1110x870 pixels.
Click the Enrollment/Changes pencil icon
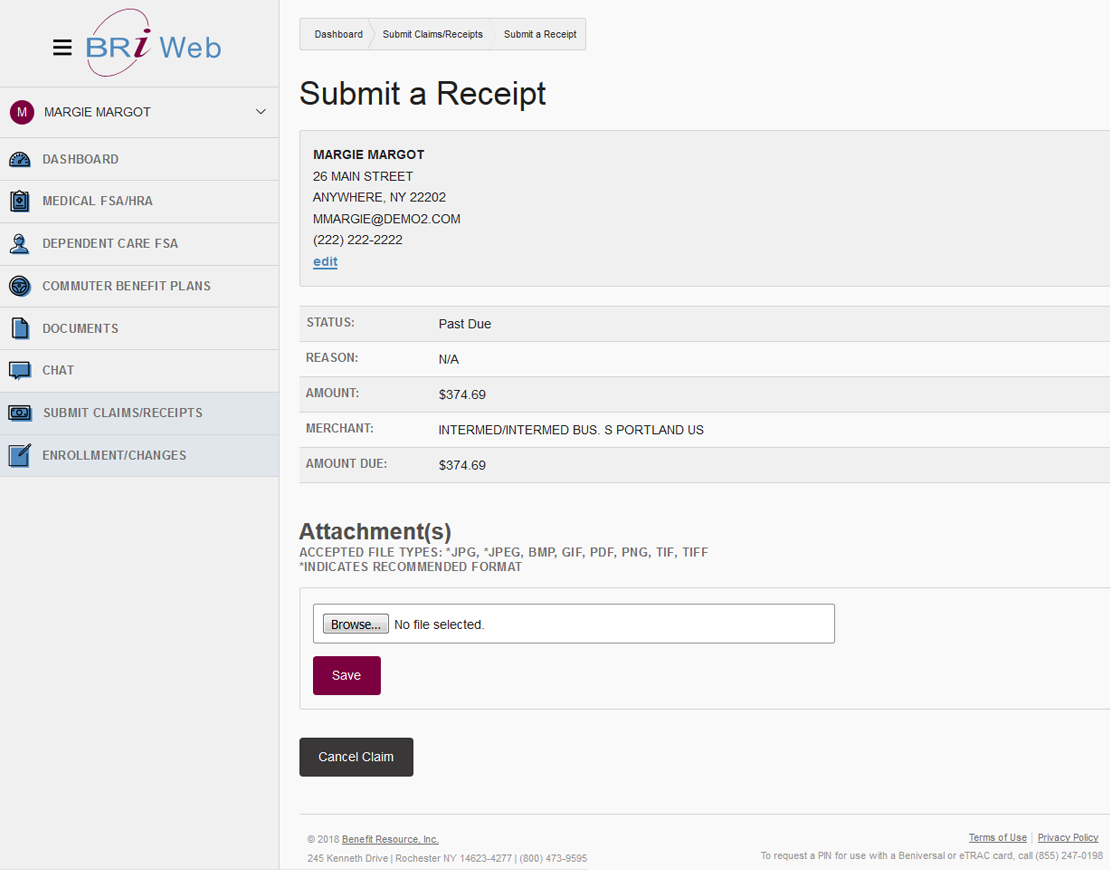click(20, 455)
